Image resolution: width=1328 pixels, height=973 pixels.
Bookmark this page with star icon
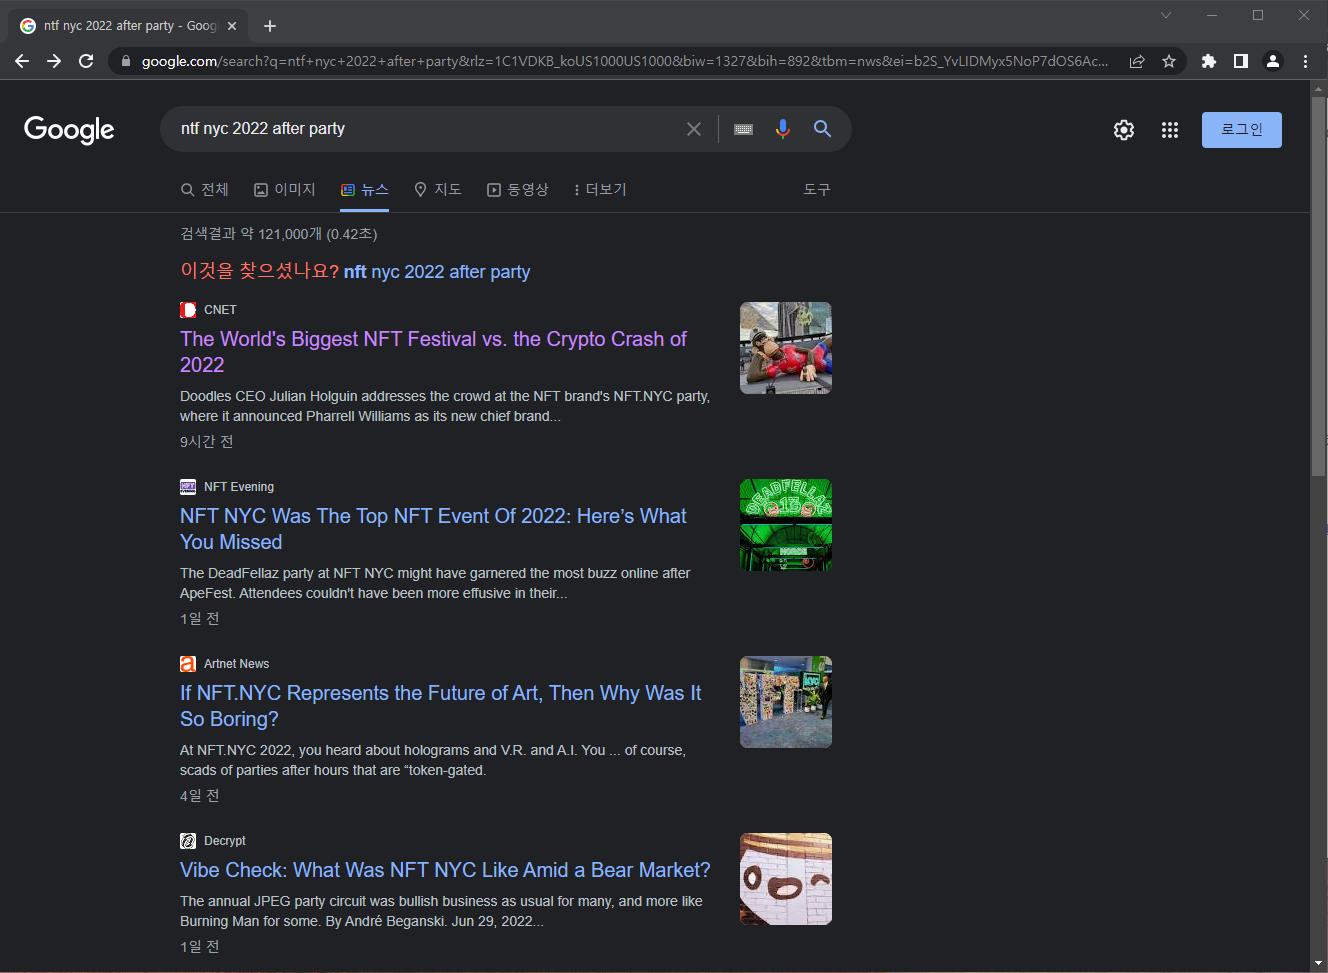click(x=1169, y=61)
